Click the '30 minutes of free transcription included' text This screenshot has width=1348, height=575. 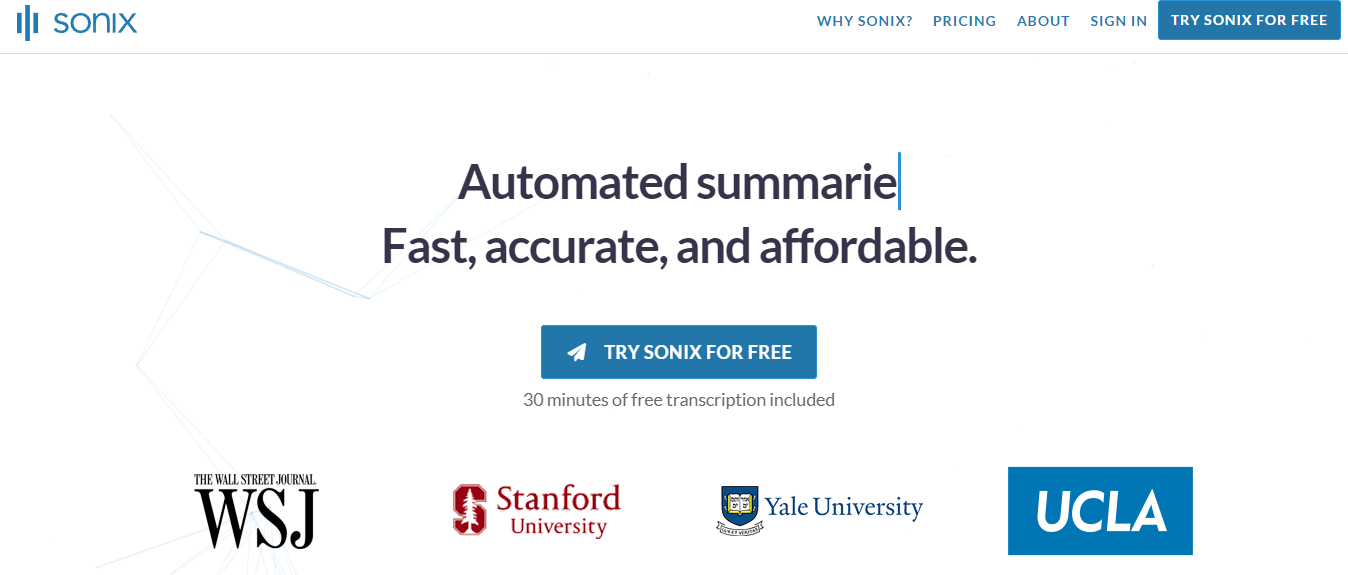[x=679, y=400]
